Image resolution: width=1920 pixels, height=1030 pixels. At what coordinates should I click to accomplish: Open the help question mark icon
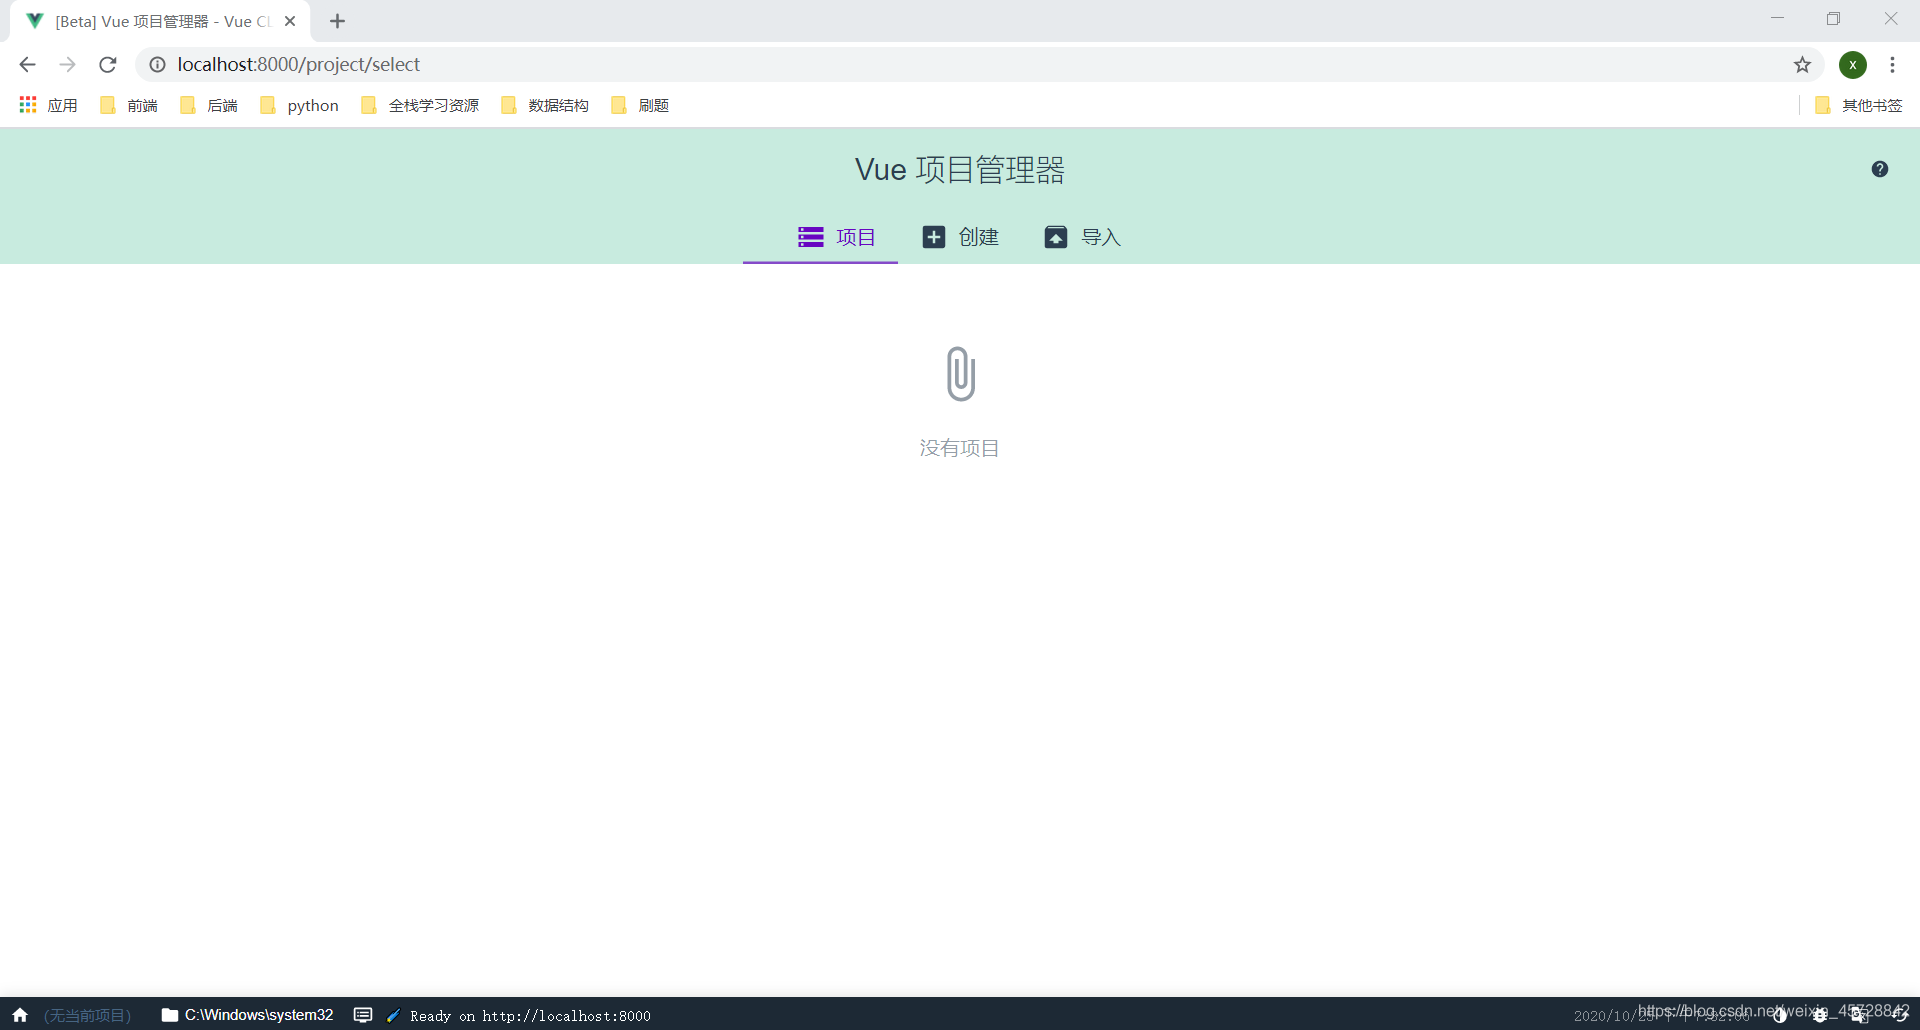[x=1880, y=169]
